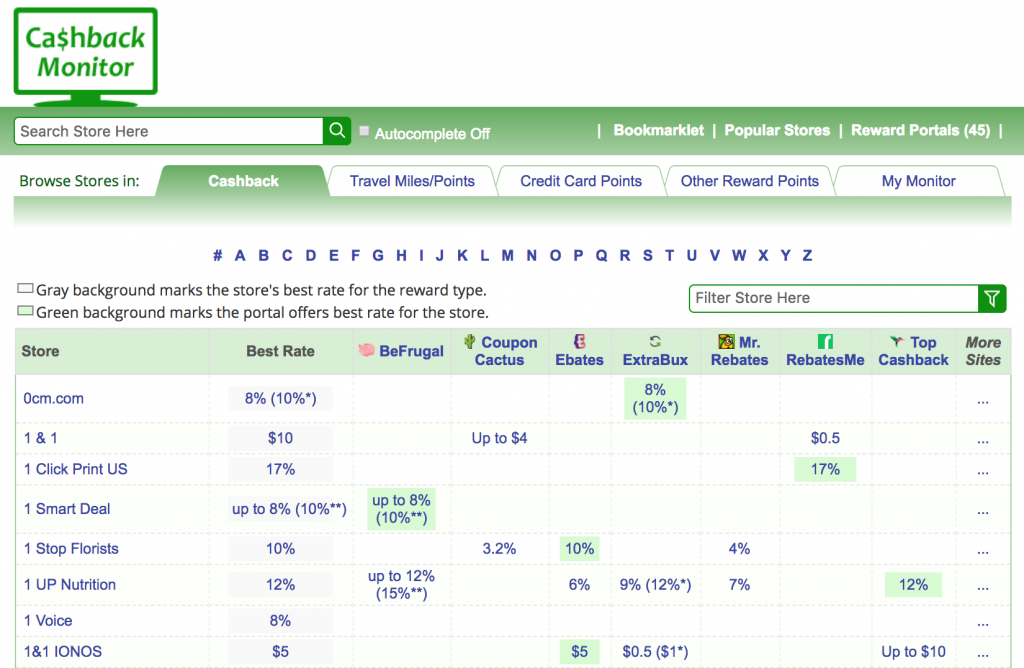
Task: Open the 1 Voice store link
Action: click(x=48, y=620)
